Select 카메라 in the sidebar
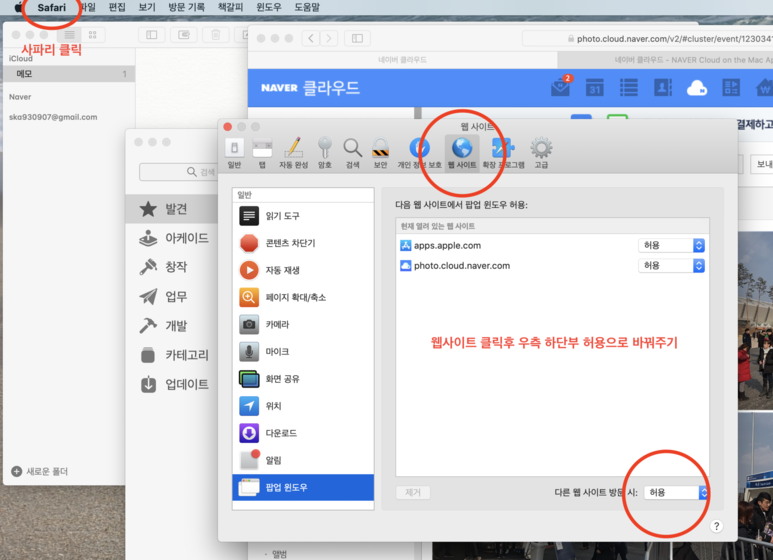 click(x=303, y=324)
